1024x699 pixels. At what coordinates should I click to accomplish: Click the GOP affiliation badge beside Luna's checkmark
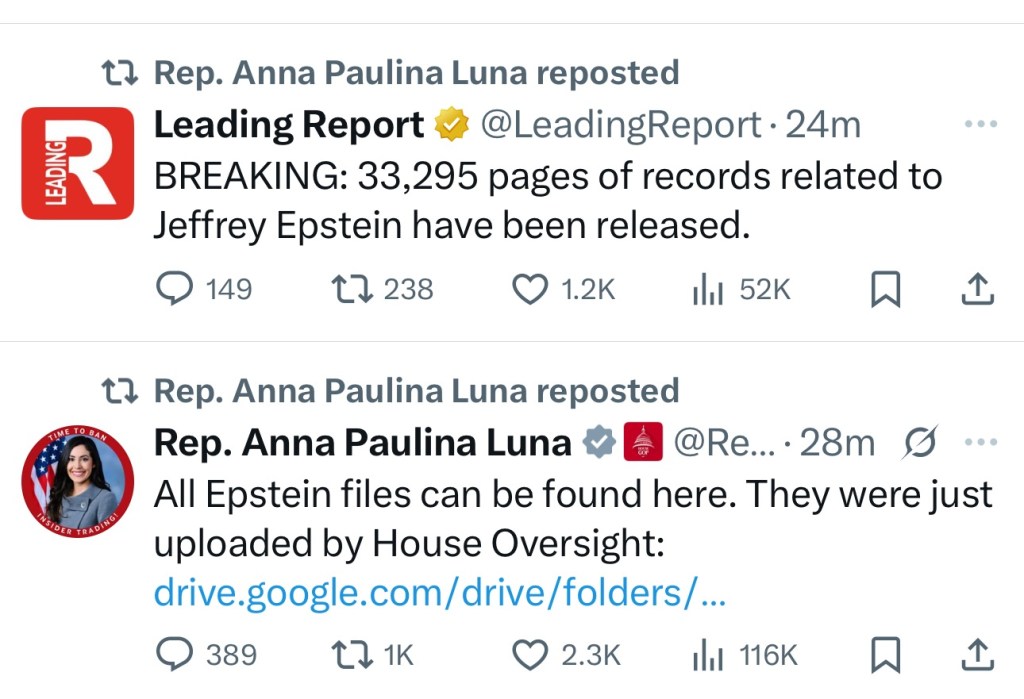(x=645, y=440)
